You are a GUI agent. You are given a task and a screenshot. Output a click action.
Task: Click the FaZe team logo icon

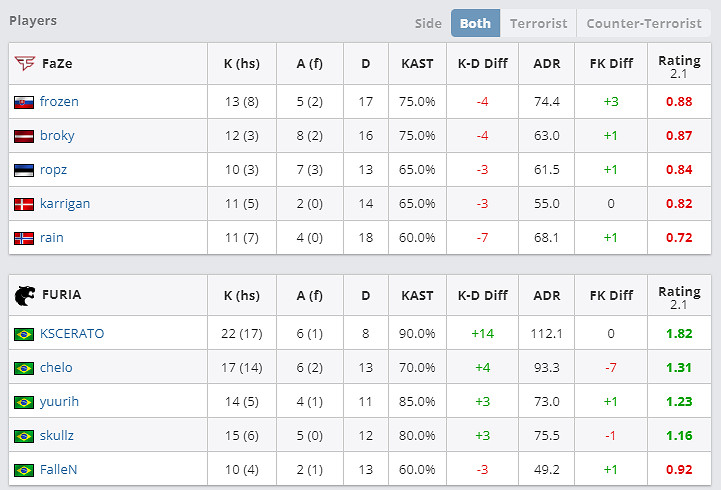coord(24,63)
